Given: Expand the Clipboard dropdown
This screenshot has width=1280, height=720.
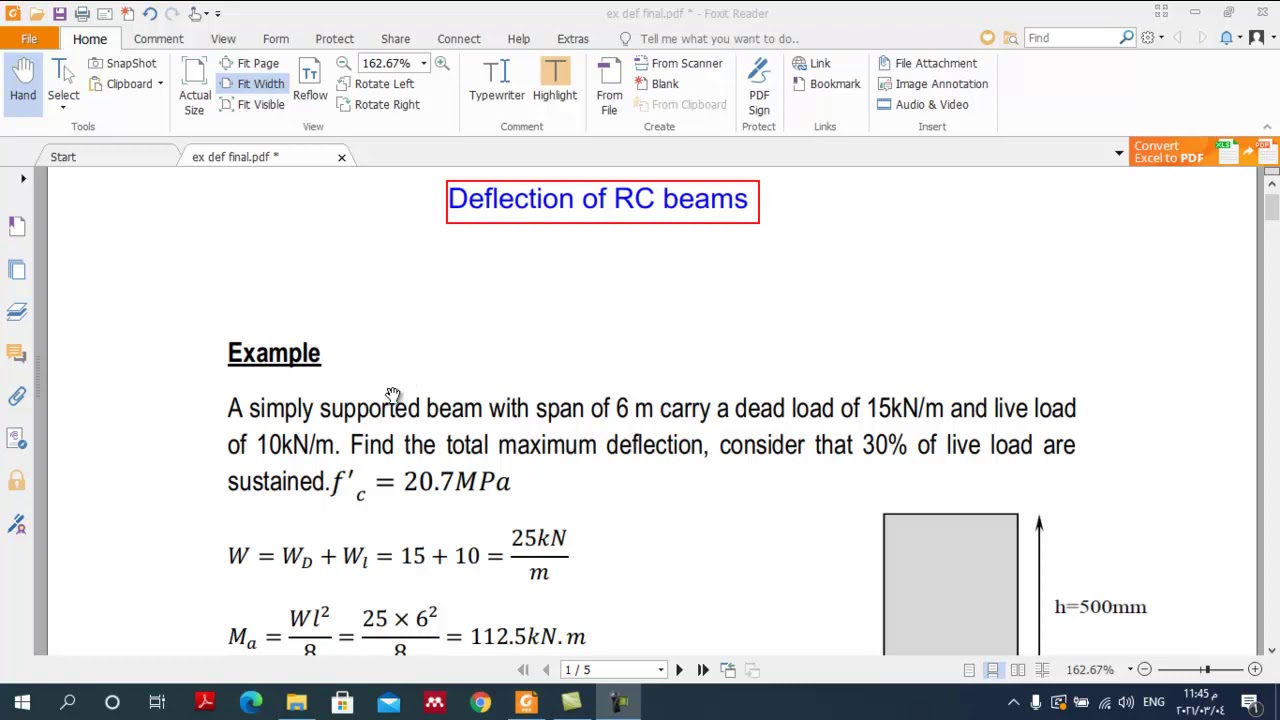Looking at the screenshot, I should coord(160,84).
